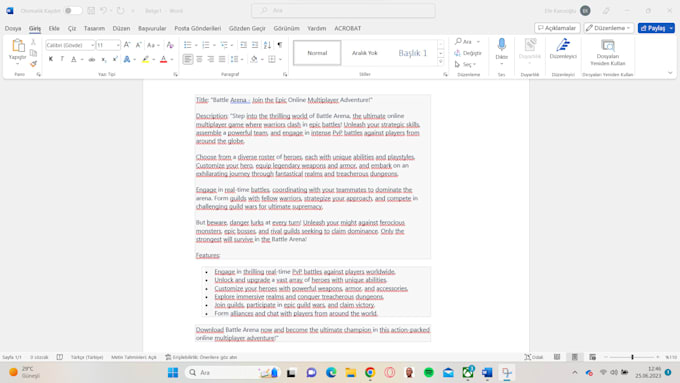
Task: Click Seç select button in Düzenleme group
Action: pos(465,64)
